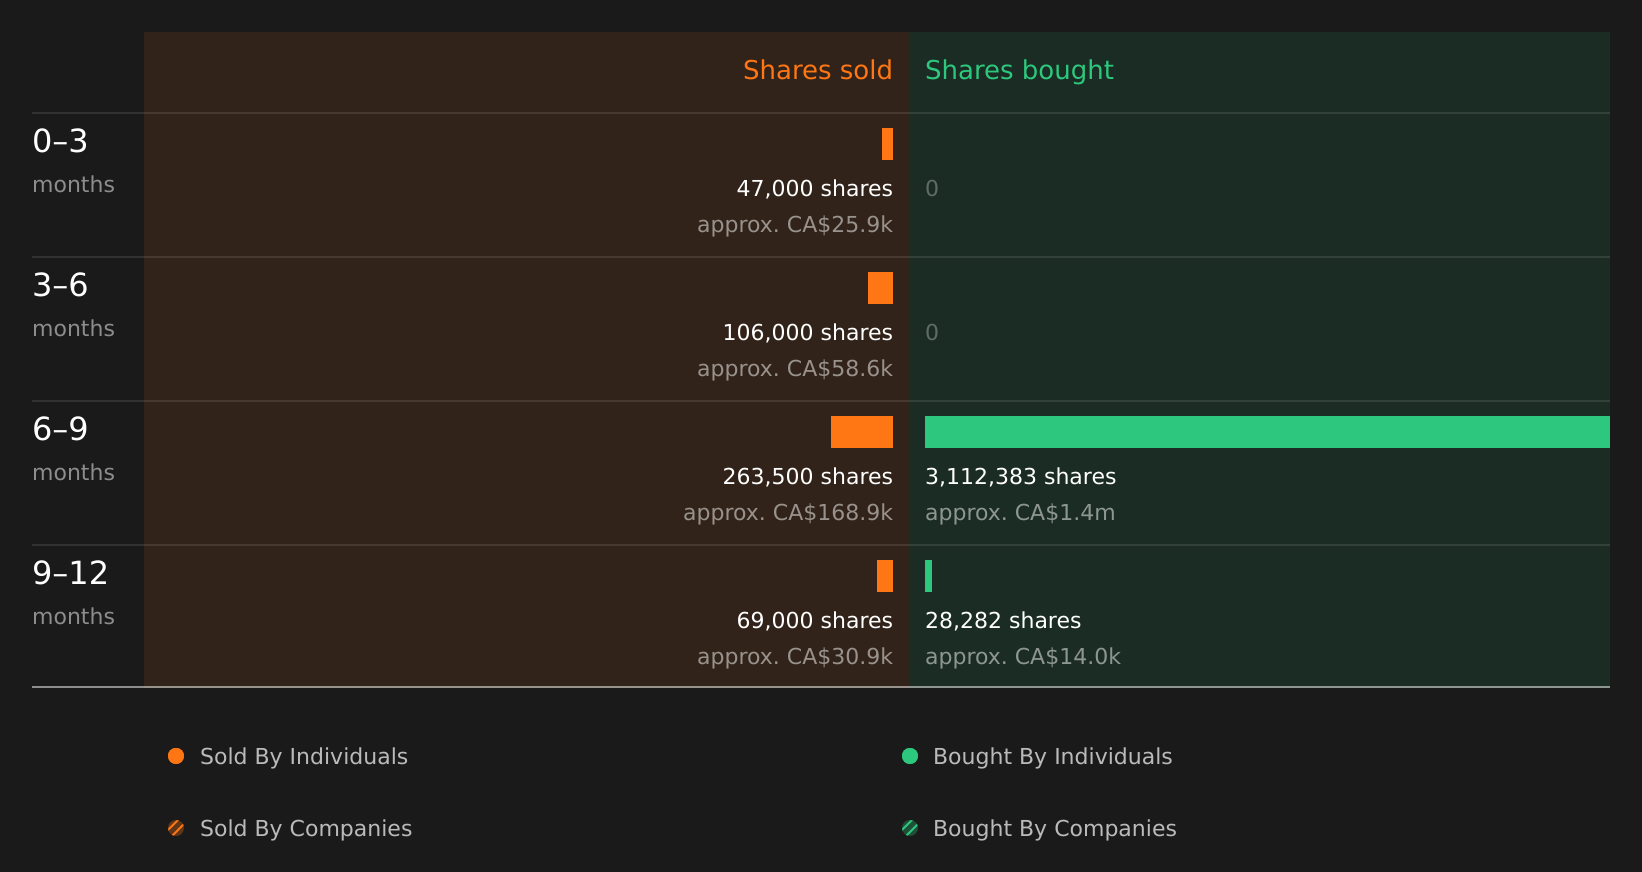1642x872 pixels.
Task: Click the 0 bought value in 3–6 months
Action: [x=932, y=333]
